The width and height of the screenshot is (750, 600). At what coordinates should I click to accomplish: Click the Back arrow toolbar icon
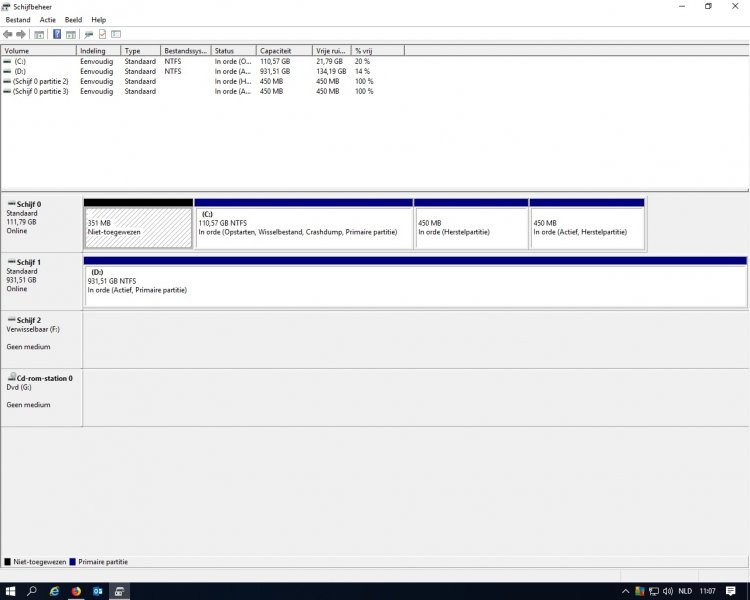click(x=8, y=34)
